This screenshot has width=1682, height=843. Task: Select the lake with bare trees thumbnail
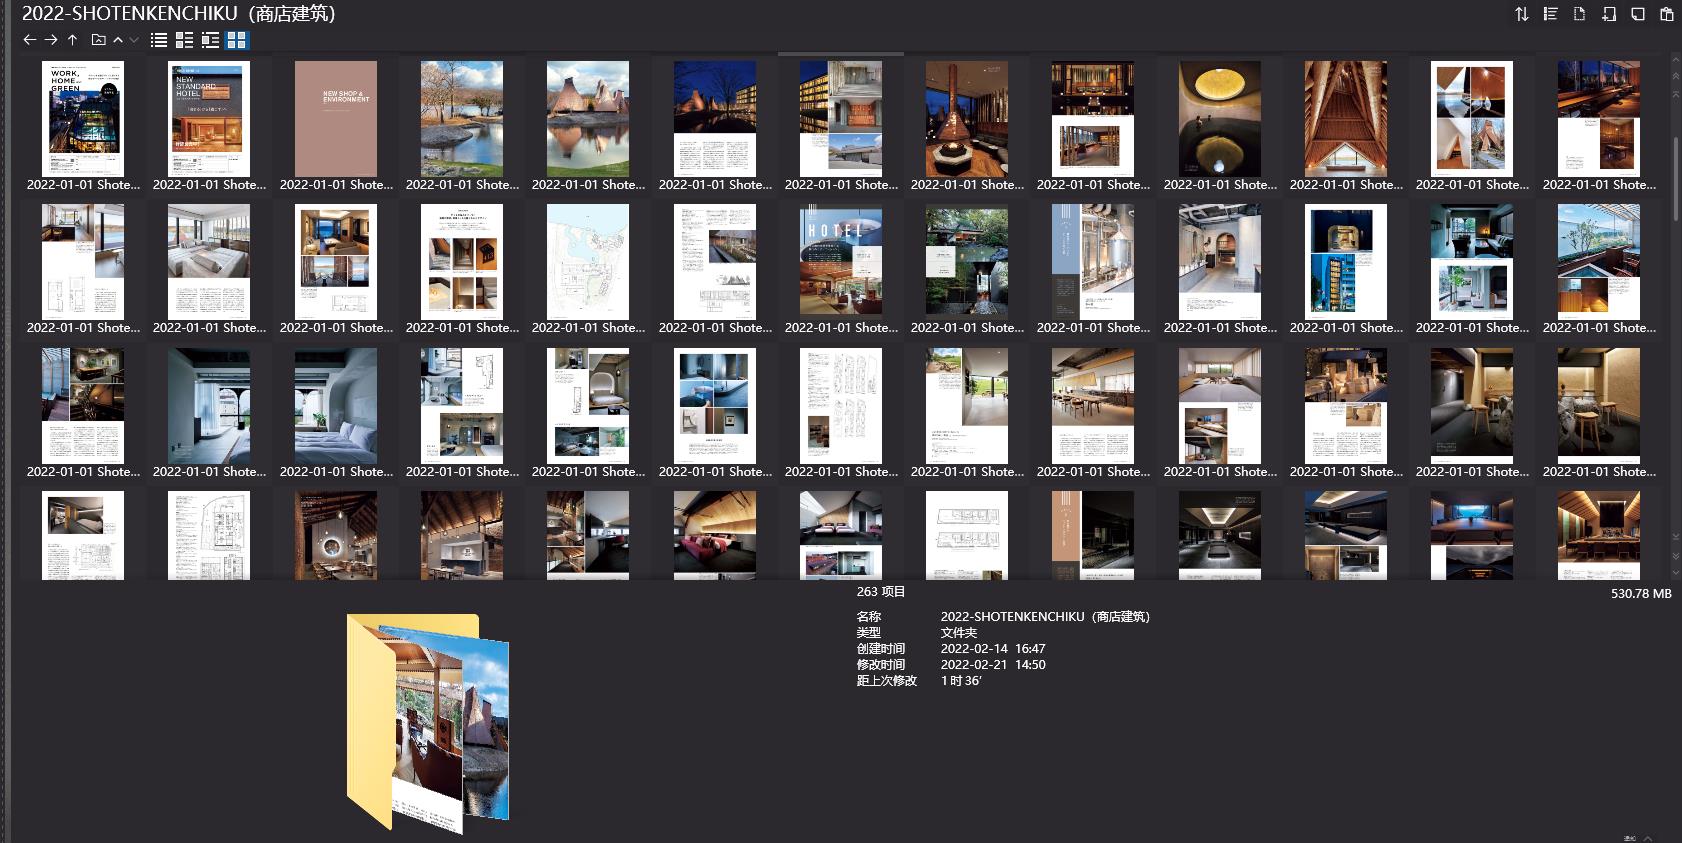click(462, 119)
